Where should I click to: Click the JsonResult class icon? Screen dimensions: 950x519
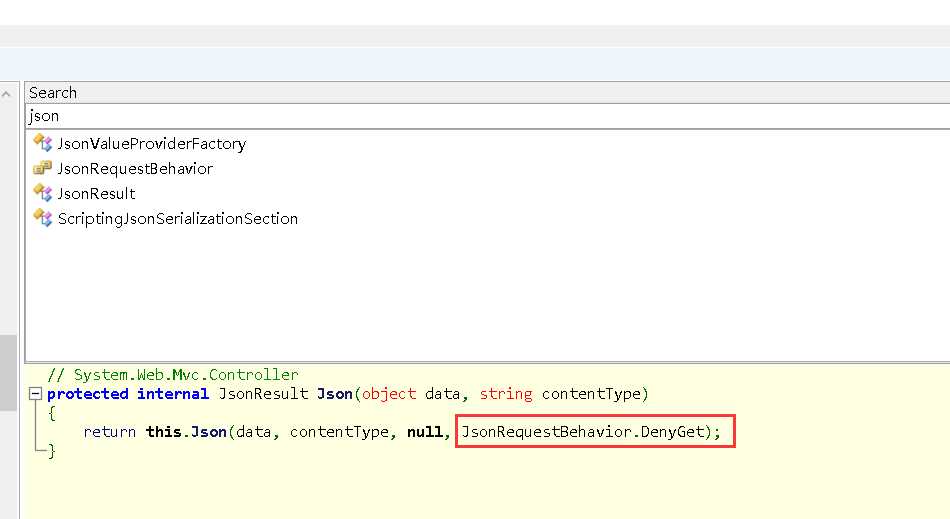tap(42, 193)
